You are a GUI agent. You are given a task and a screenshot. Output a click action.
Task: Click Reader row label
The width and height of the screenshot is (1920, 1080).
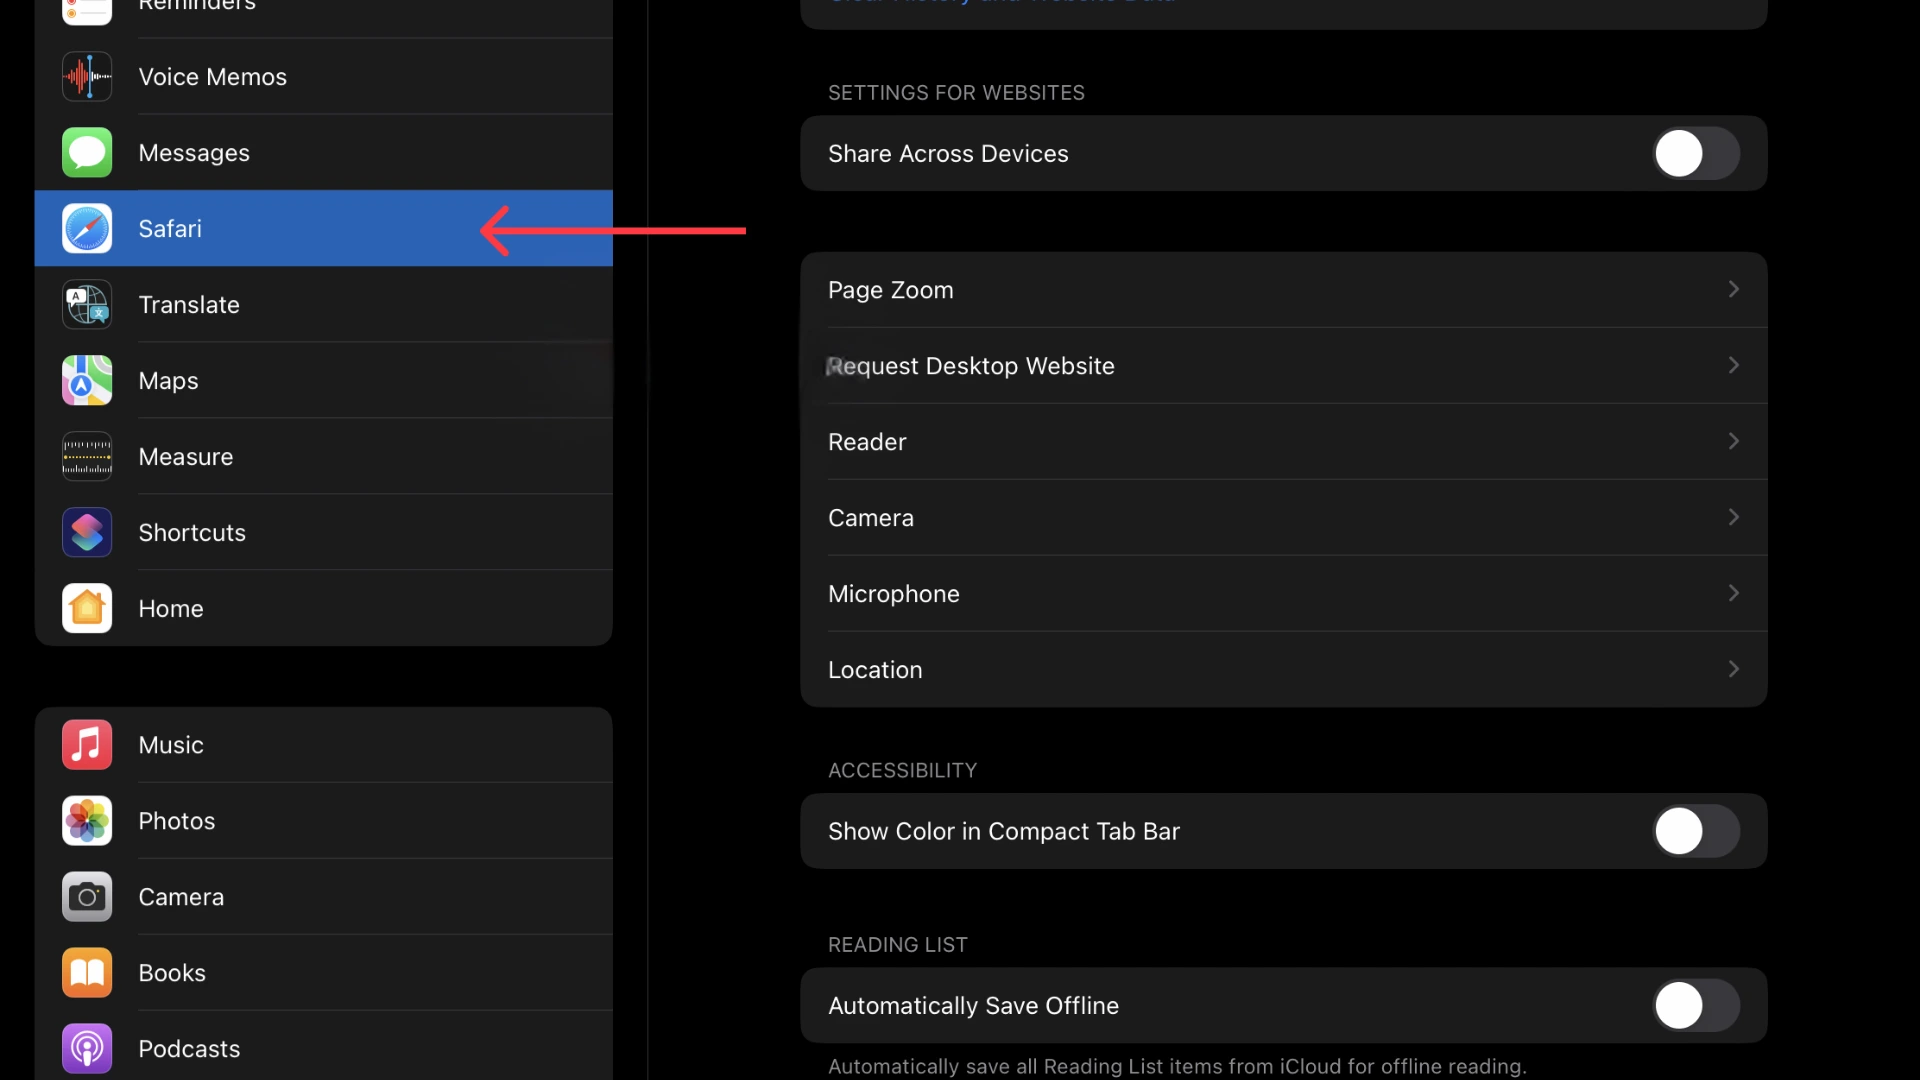pyautogui.click(x=867, y=442)
